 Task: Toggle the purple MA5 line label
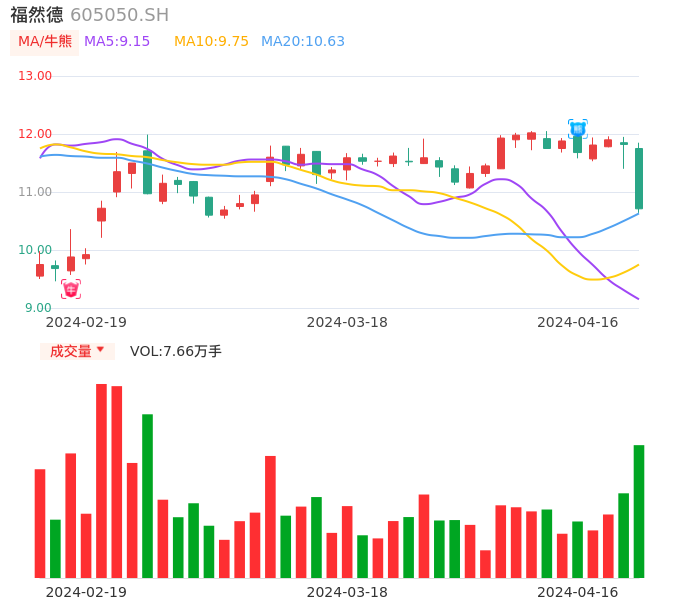click(117, 42)
